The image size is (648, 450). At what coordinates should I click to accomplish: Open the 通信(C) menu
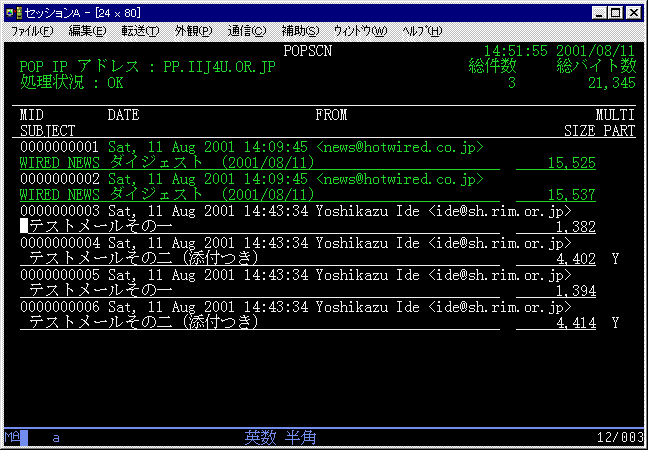(247, 31)
